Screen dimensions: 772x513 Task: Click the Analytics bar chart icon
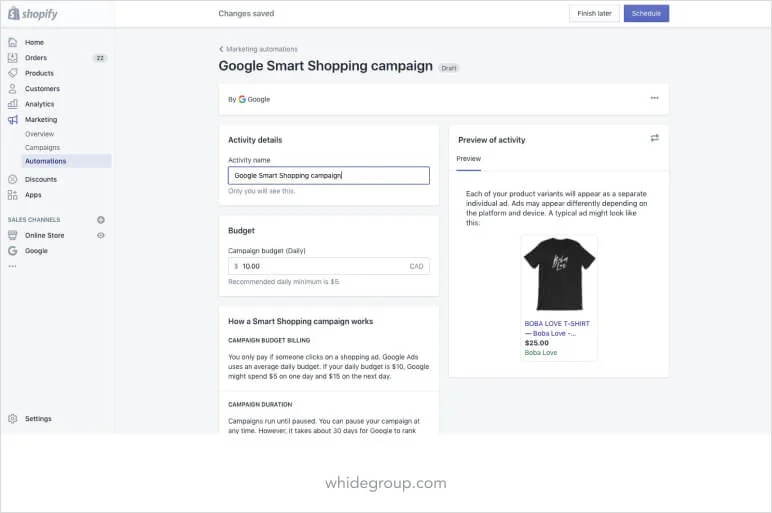coord(13,104)
